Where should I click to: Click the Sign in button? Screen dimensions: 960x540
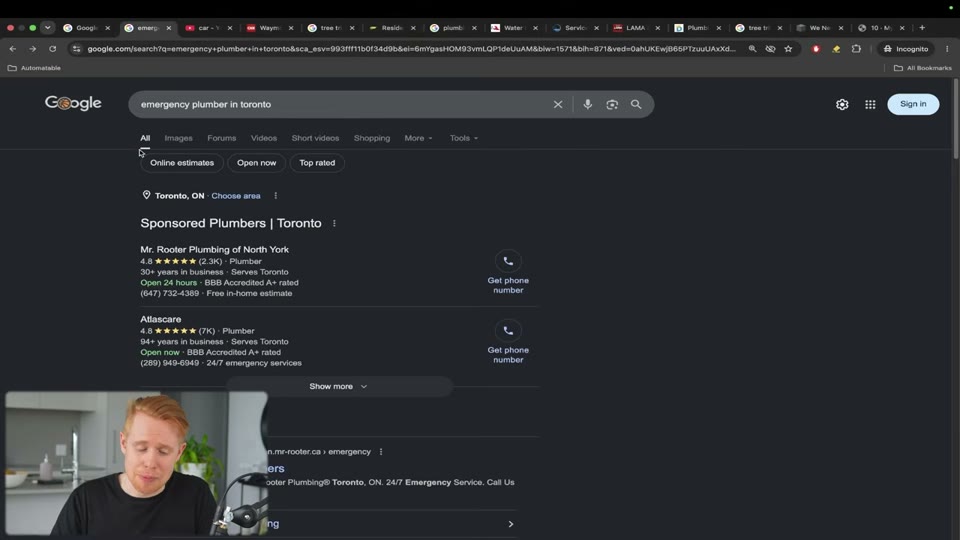[913, 104]
